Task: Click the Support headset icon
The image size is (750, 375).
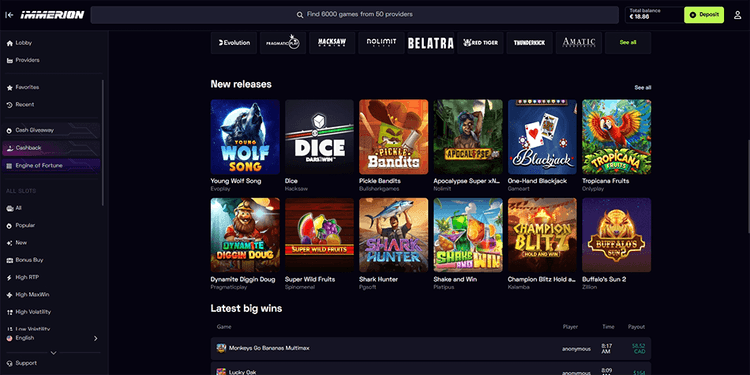Action: click(x=10, y=363)
